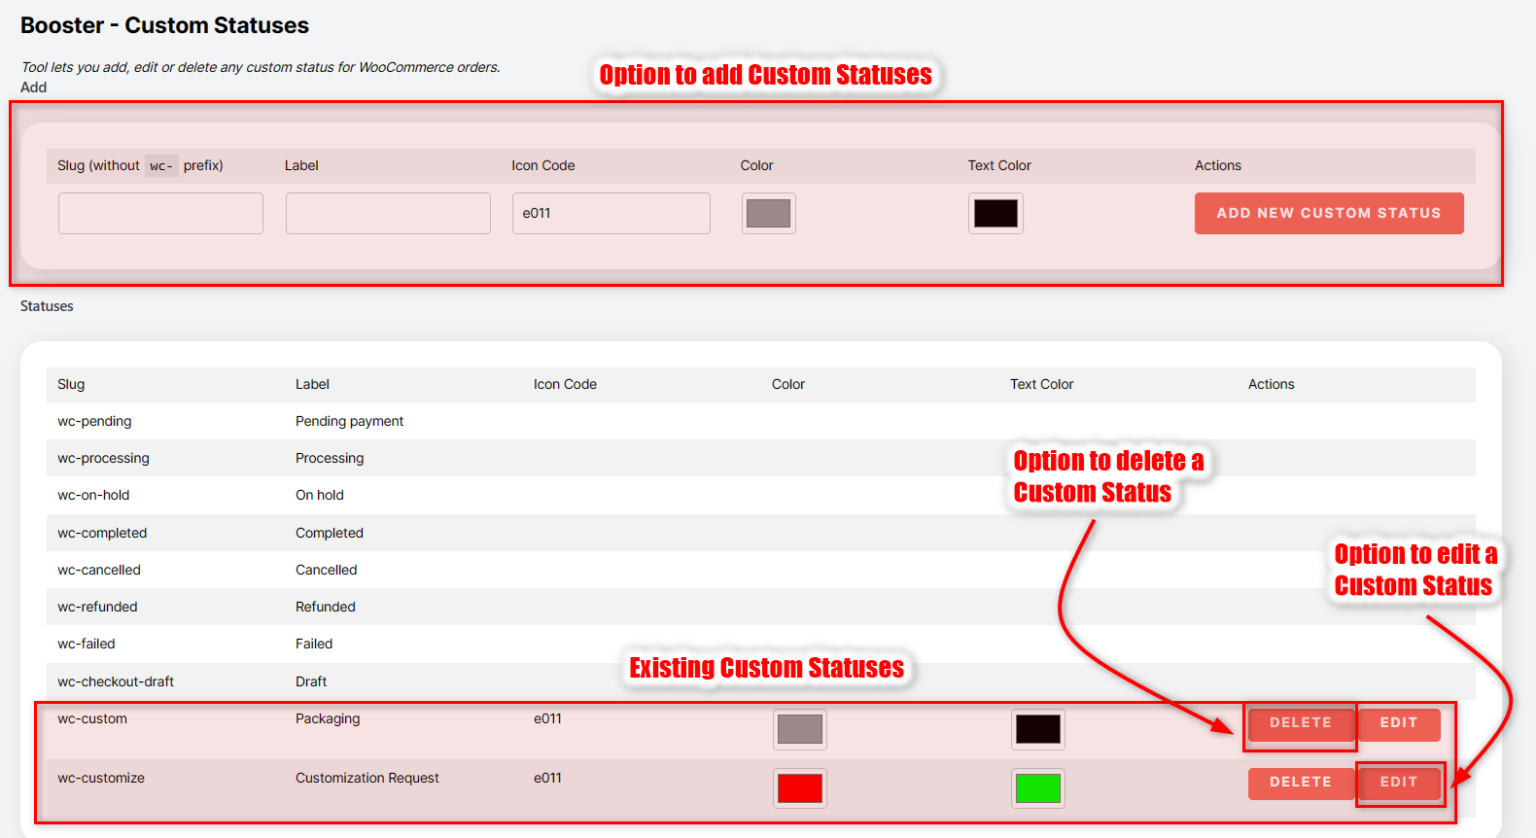Select the wc-refunded slug text
1536x838 pixels.
click(x=98, y=607)
